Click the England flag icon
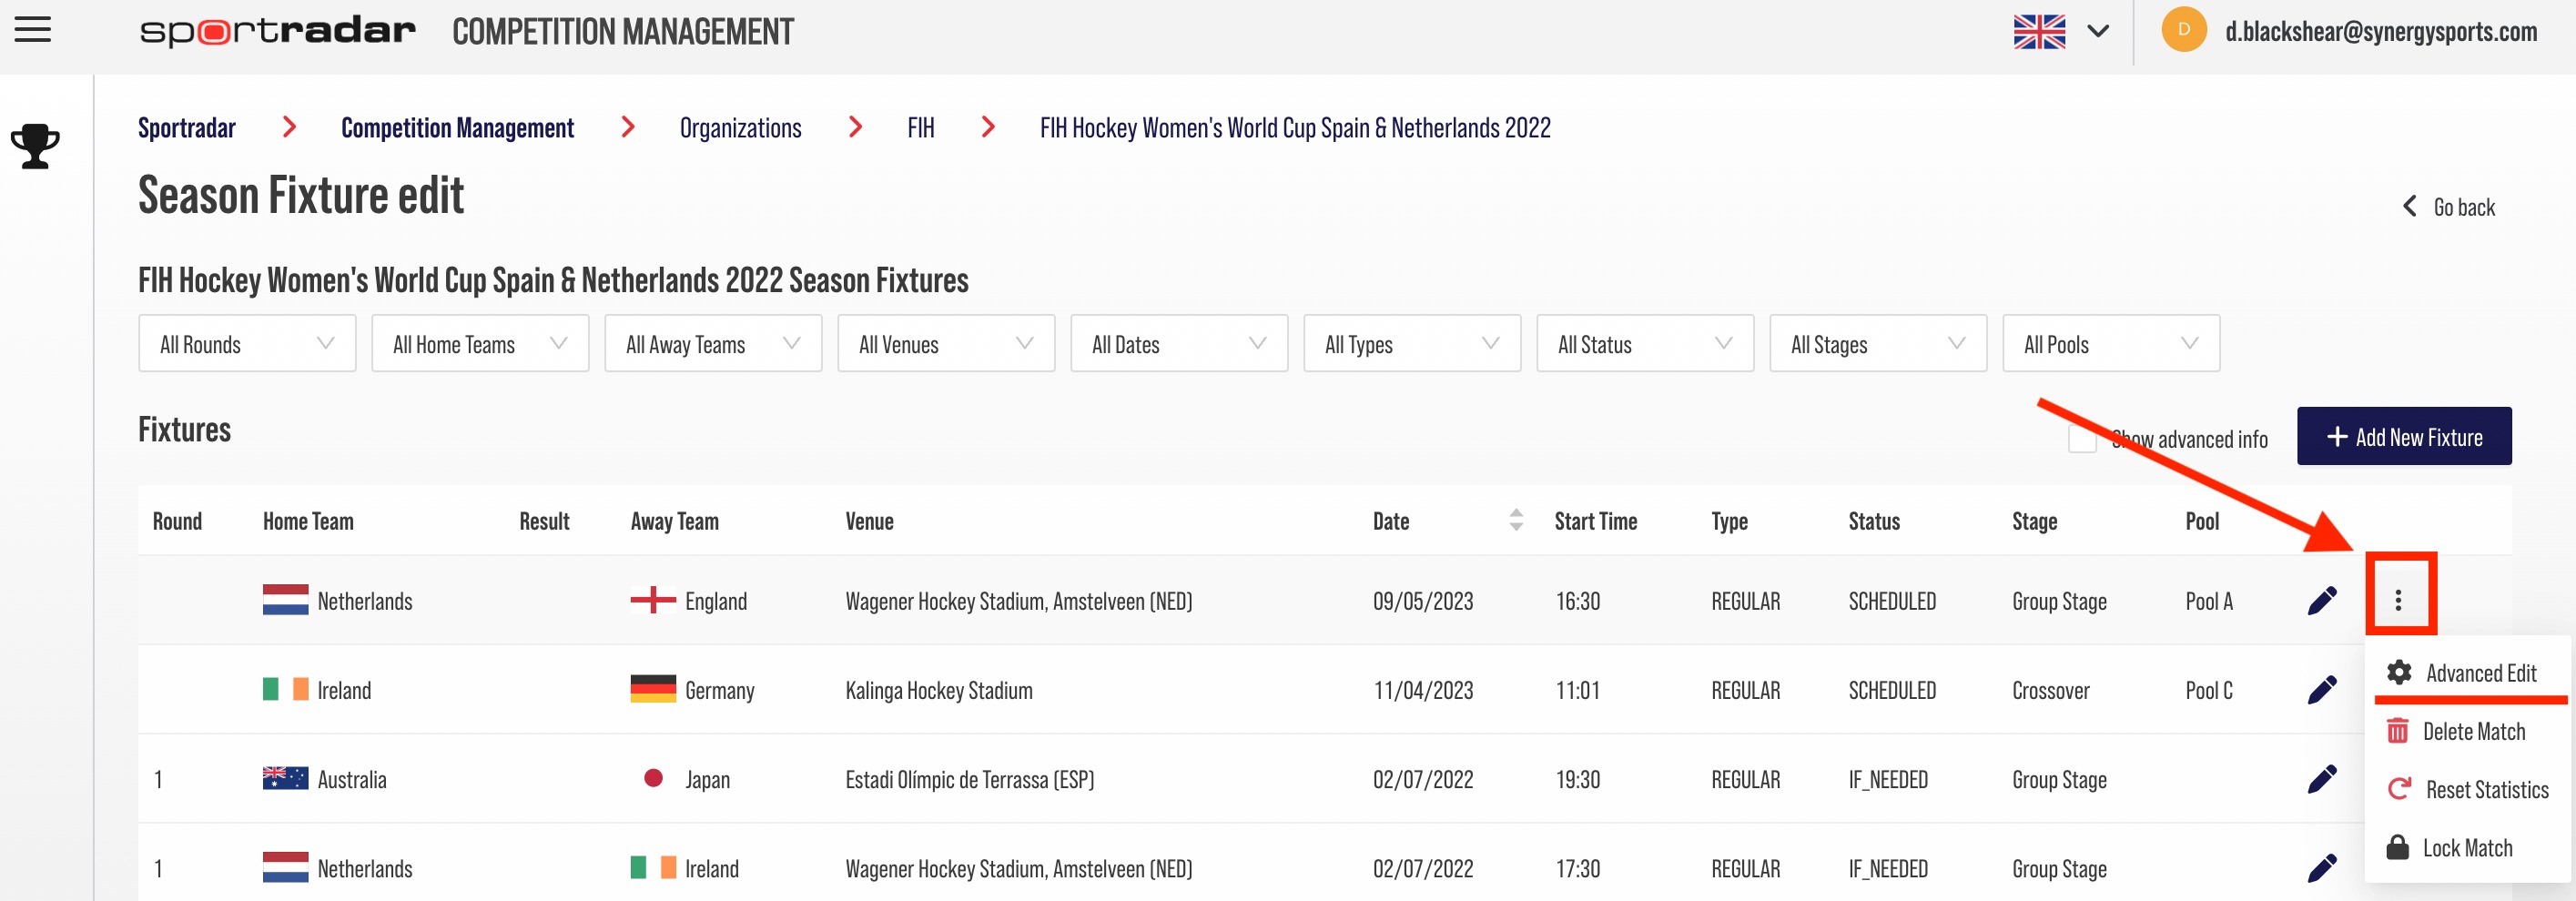 point(653,600)
